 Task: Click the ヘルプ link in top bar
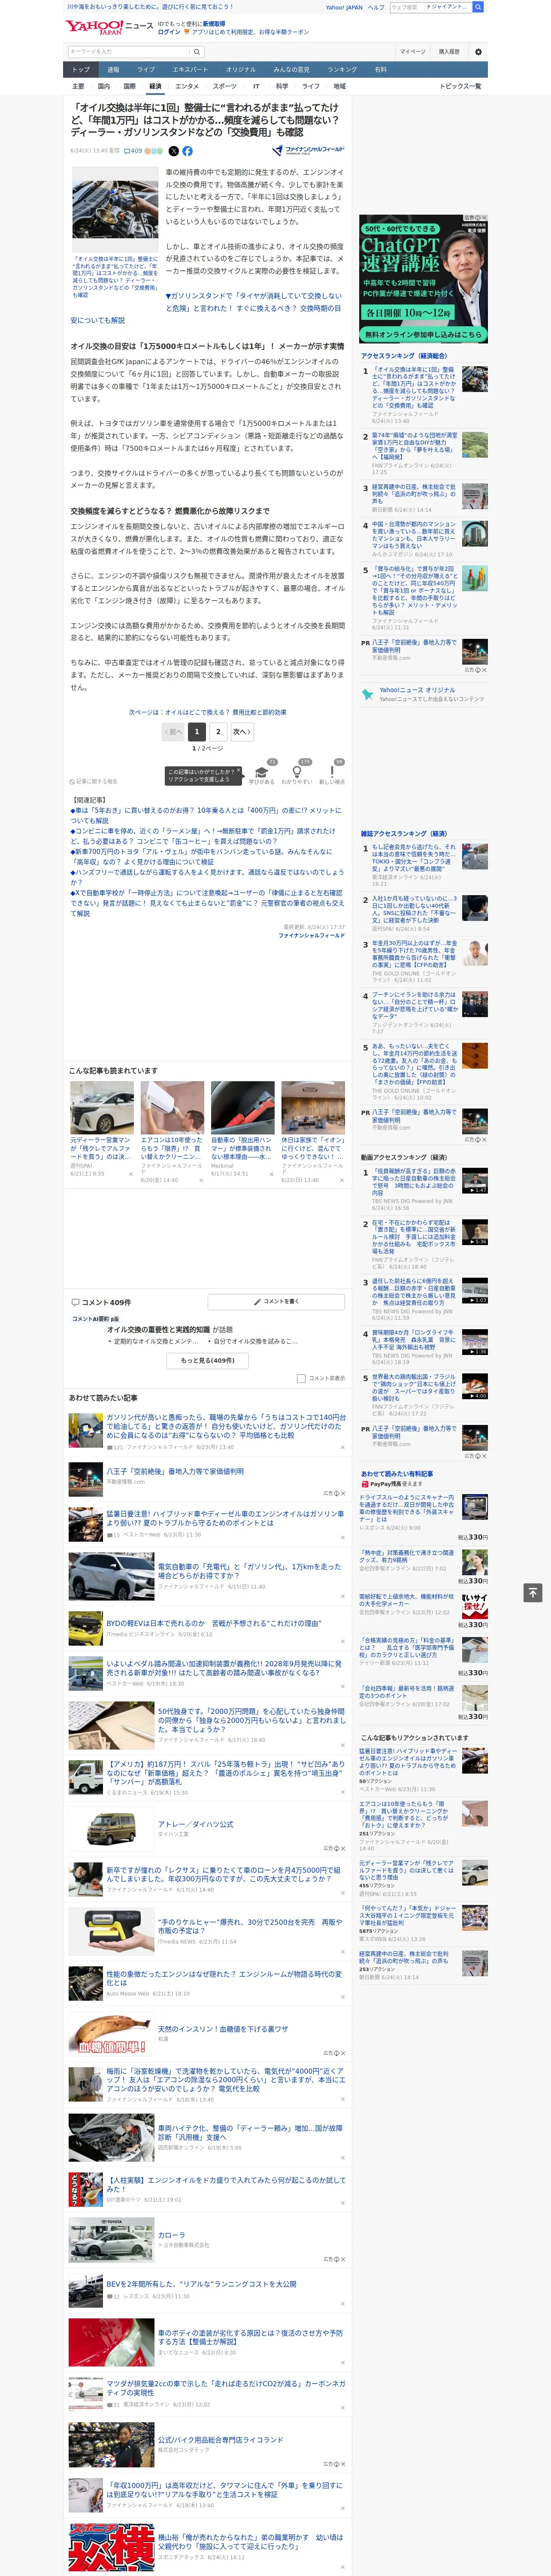(x=376, y=7)
